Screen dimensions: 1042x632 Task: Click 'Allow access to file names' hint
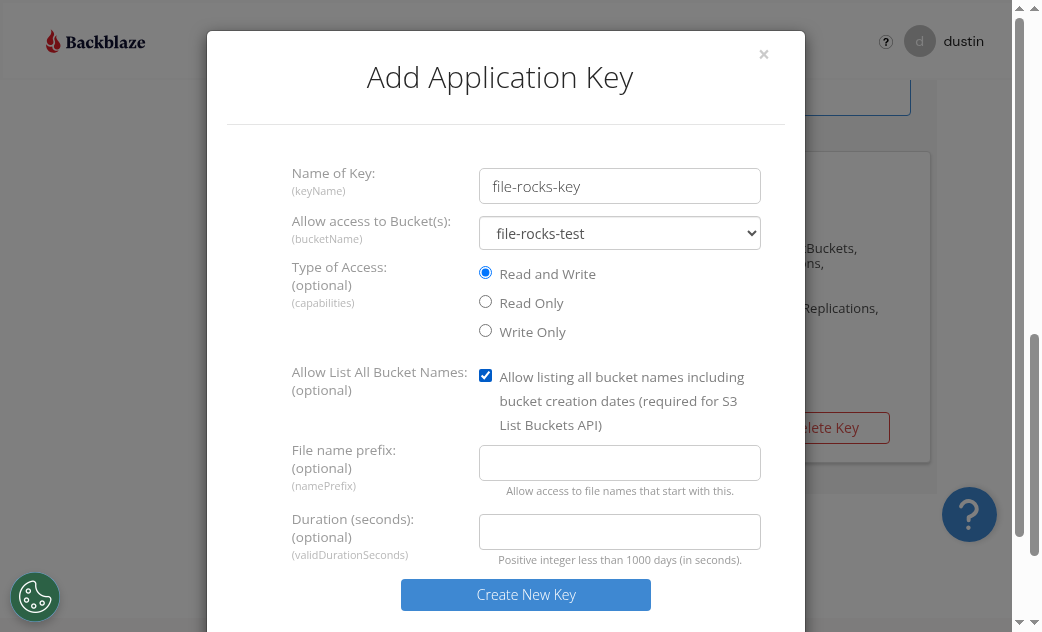pos(620,491)
